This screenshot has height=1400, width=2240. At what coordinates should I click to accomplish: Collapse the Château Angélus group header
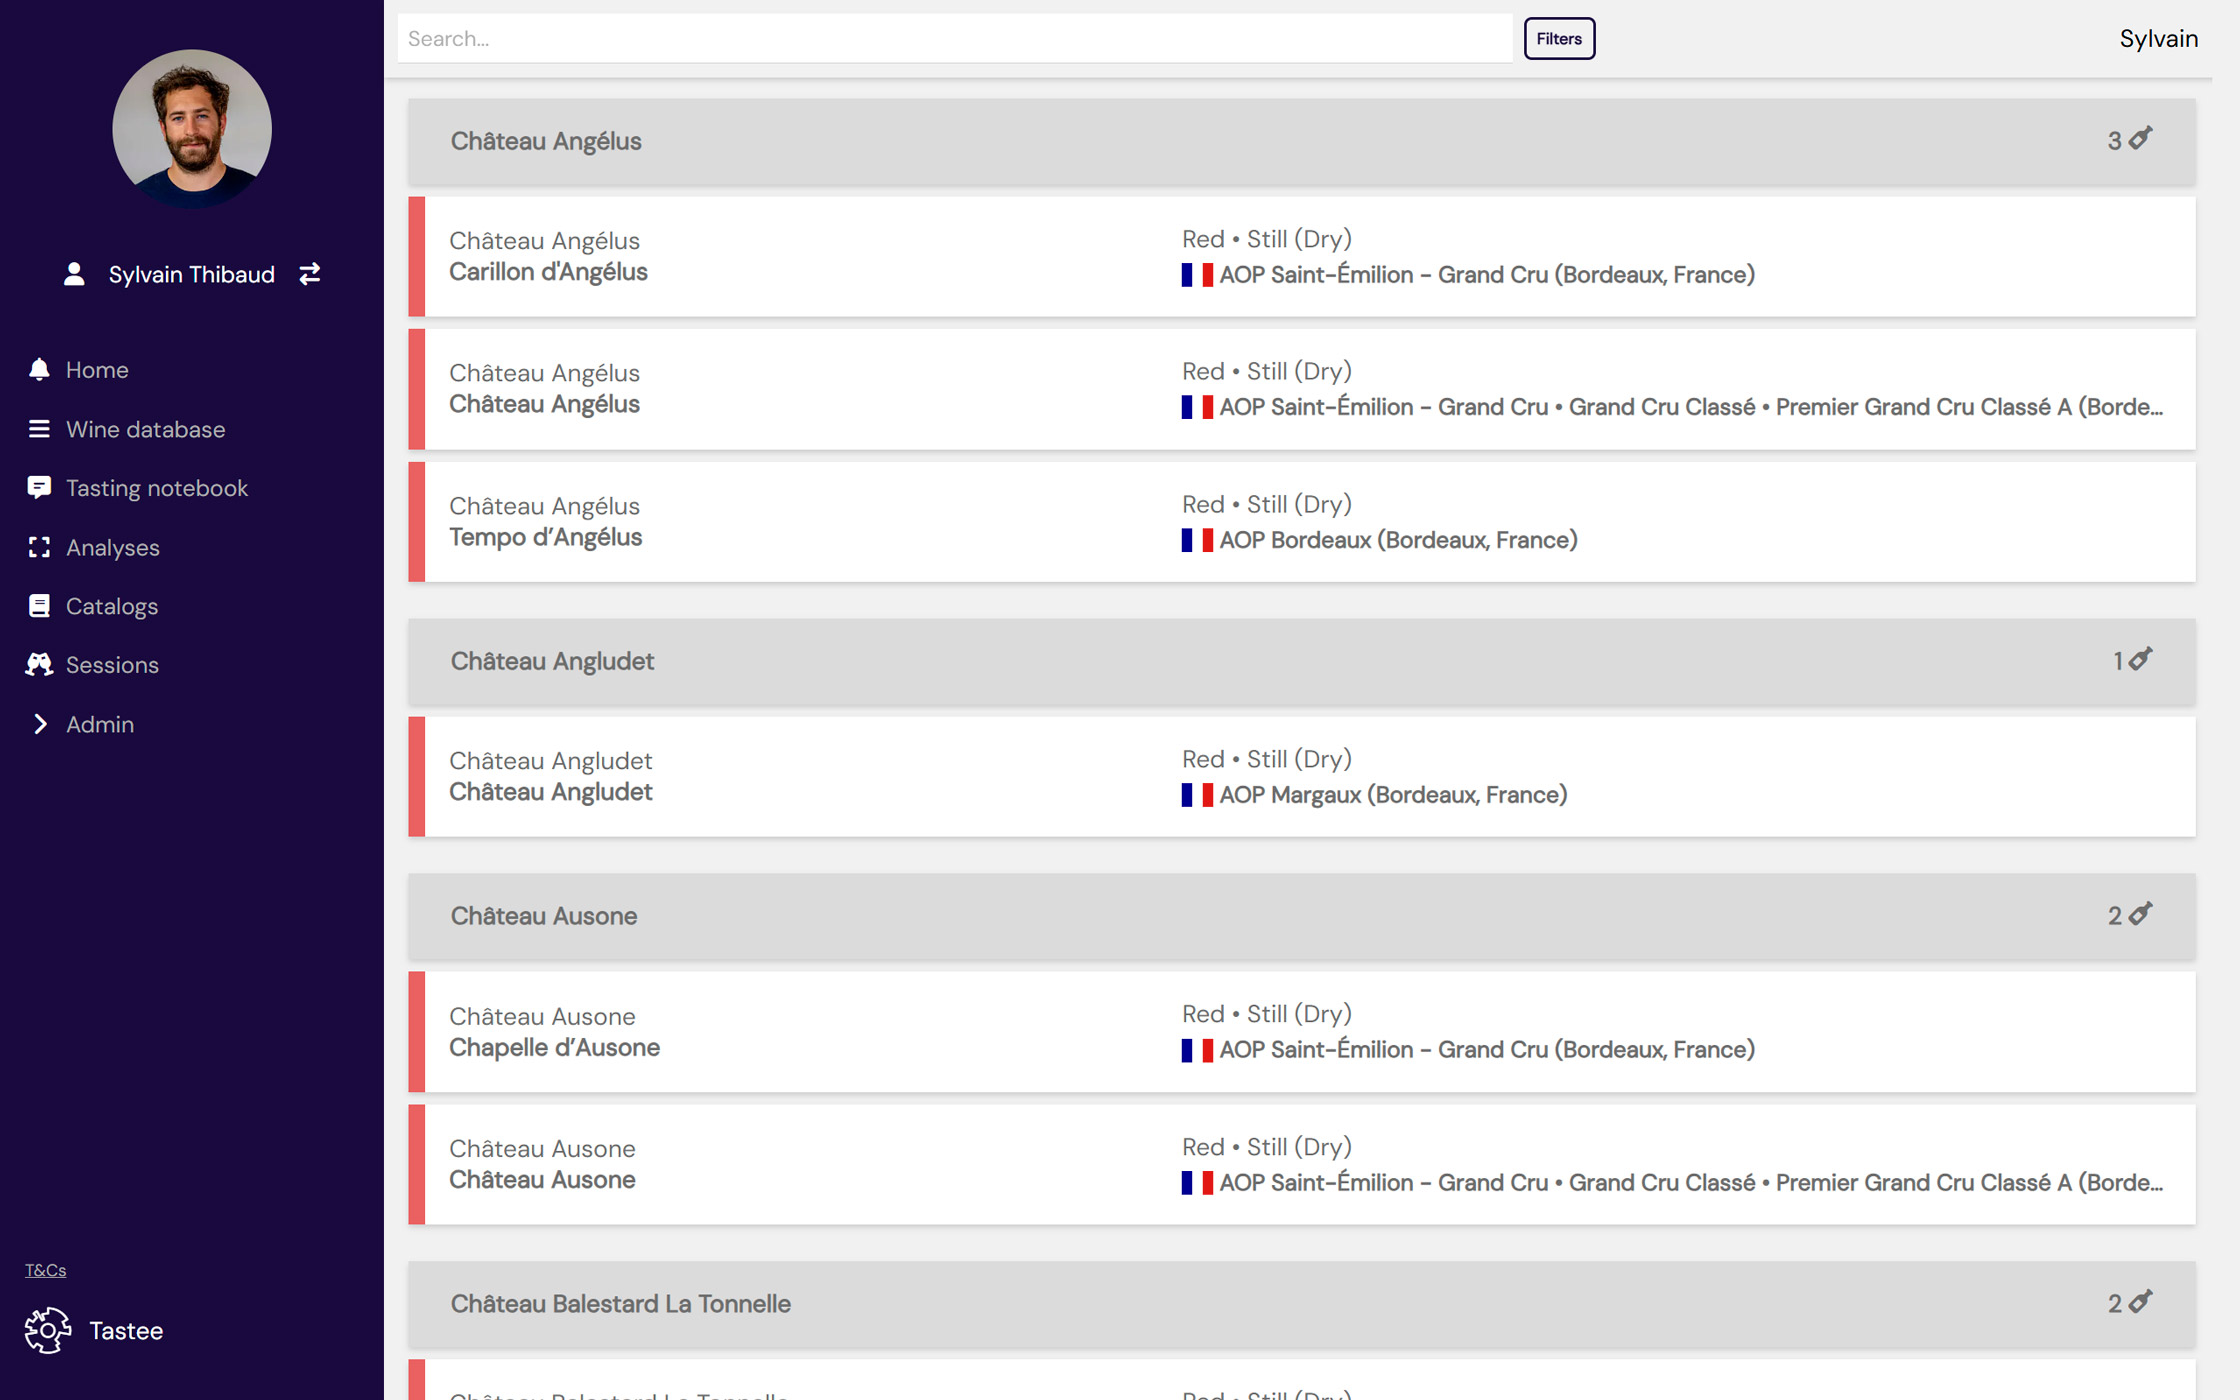[x=1301, y=141]
